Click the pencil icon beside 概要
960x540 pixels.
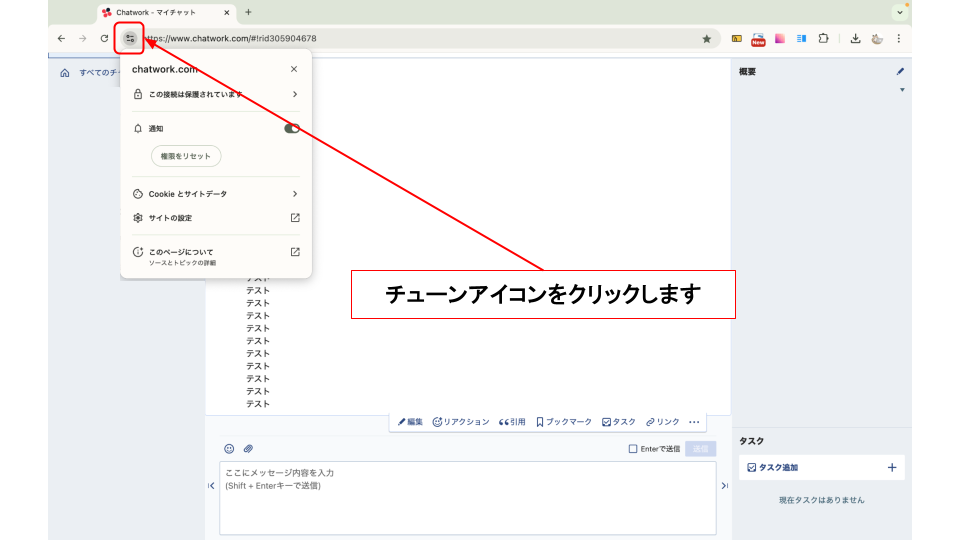click(x=900, y=72)
